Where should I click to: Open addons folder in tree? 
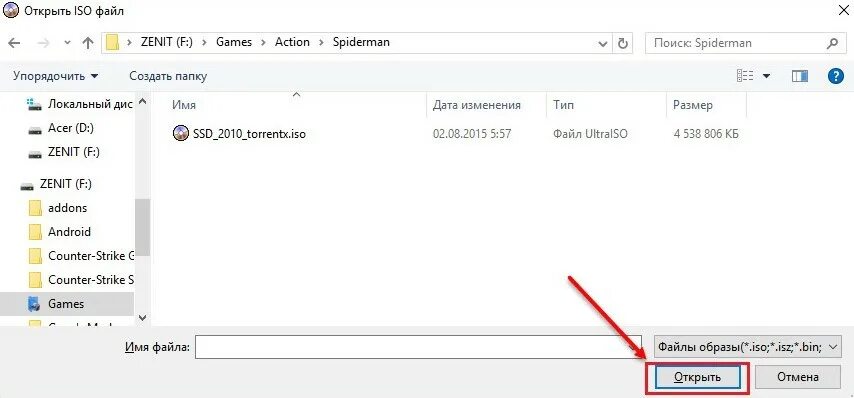[68, 208]
